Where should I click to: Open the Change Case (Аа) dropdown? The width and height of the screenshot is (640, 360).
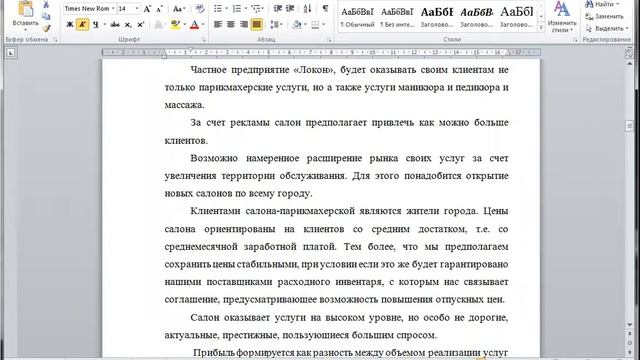tap(179, 9)
